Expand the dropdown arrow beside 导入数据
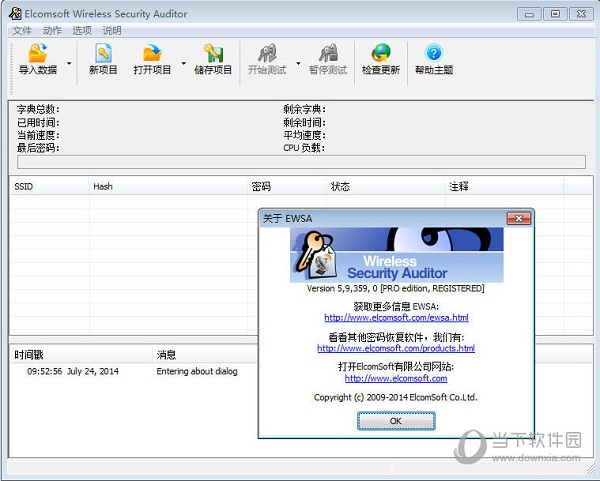The image size is (600, 481). point(69,63)
